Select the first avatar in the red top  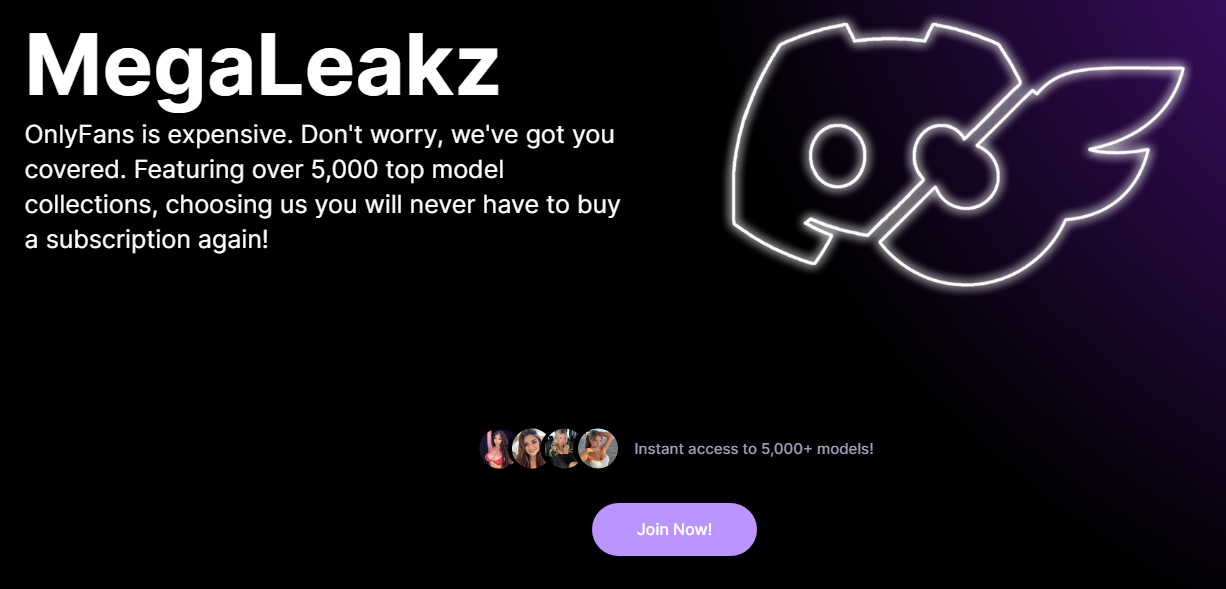pyautogui.click(x=496, y=448)
